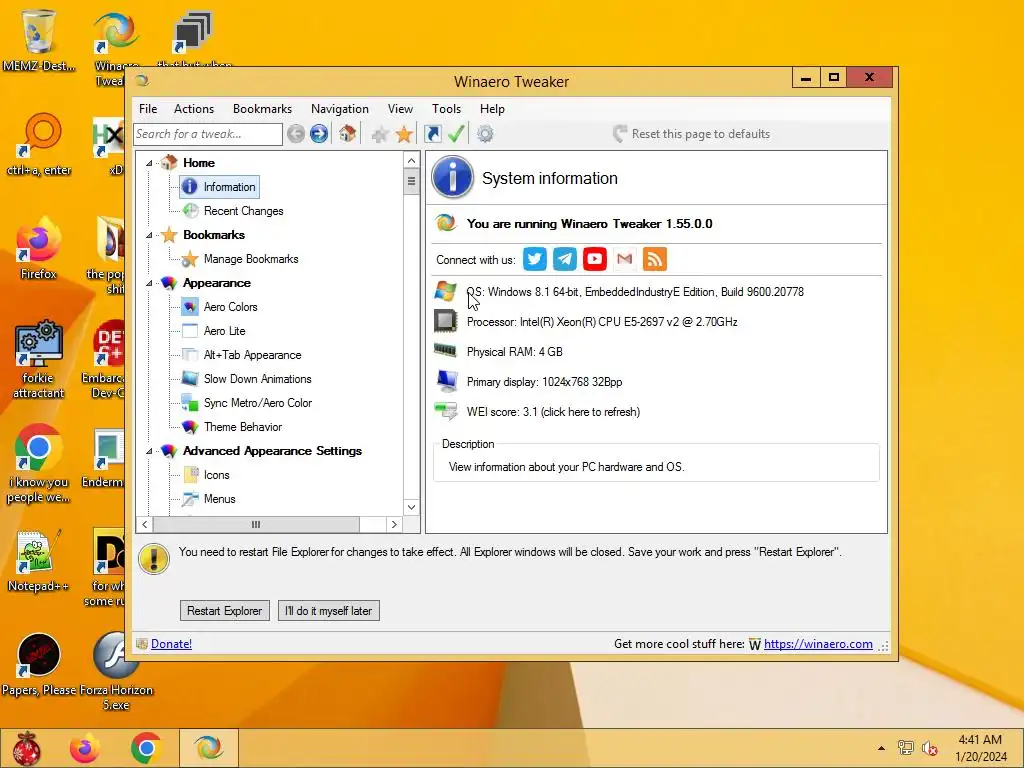Click the WEI score icon
The image size is (1024, 768).
pos(446,411)
